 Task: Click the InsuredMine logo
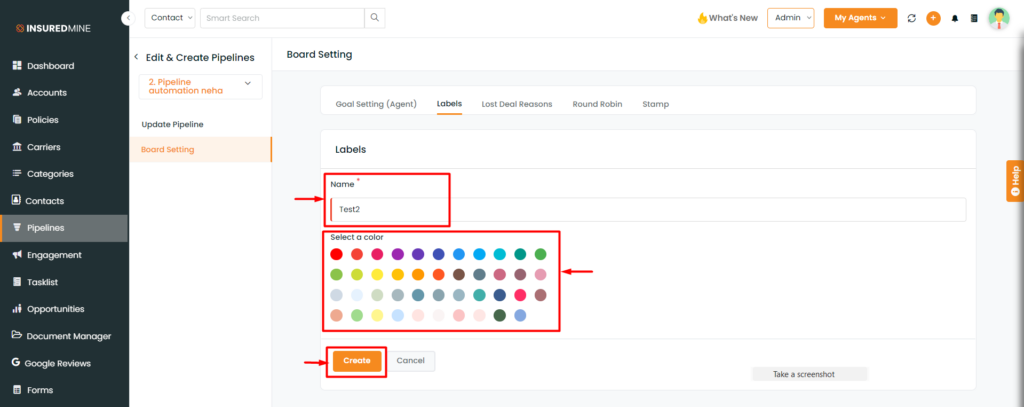coord(54,29)
